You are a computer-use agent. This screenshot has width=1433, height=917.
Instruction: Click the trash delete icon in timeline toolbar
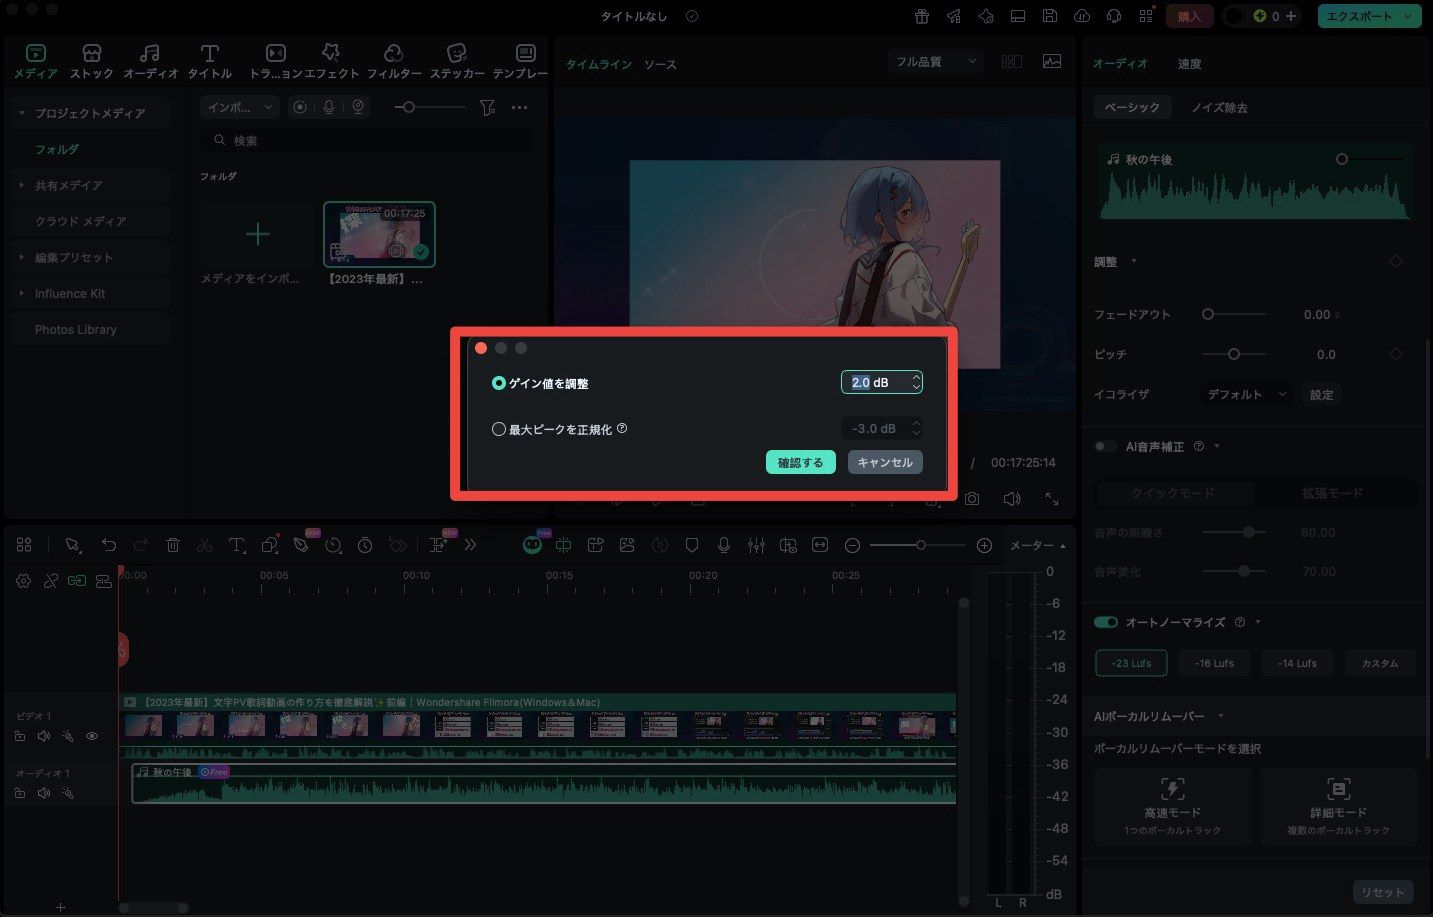(x=173, y=545)
